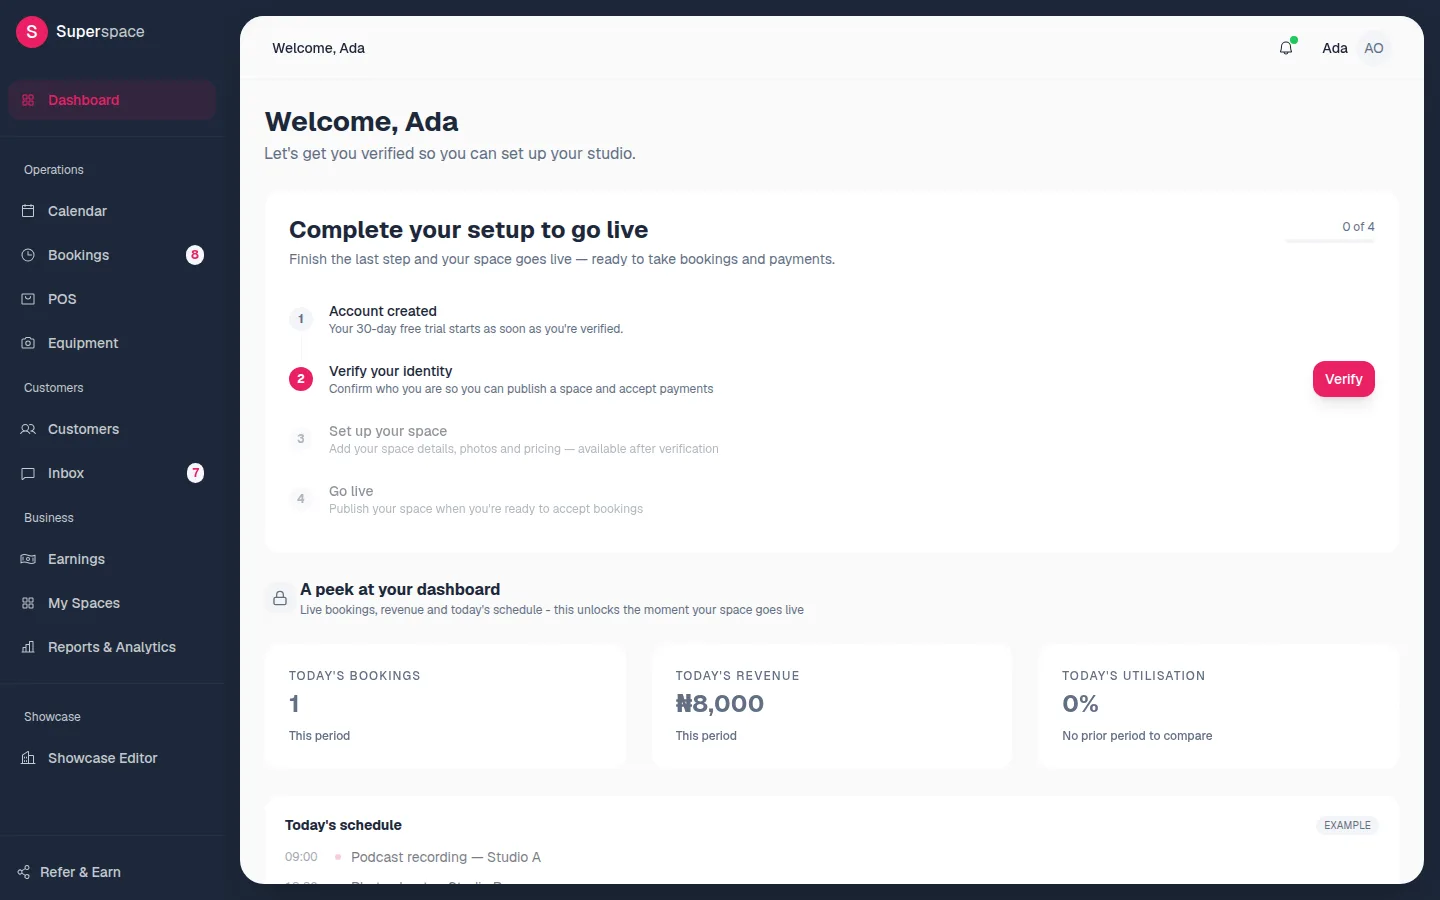Click the EXAMPLE tag in Today's schedule
Screen dimensions: 1440x900
coord(1347,825)
